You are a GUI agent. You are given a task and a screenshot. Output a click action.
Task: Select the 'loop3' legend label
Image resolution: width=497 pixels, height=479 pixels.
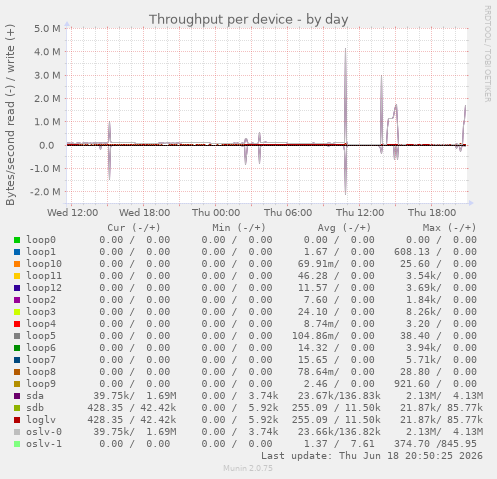point(41,312)
